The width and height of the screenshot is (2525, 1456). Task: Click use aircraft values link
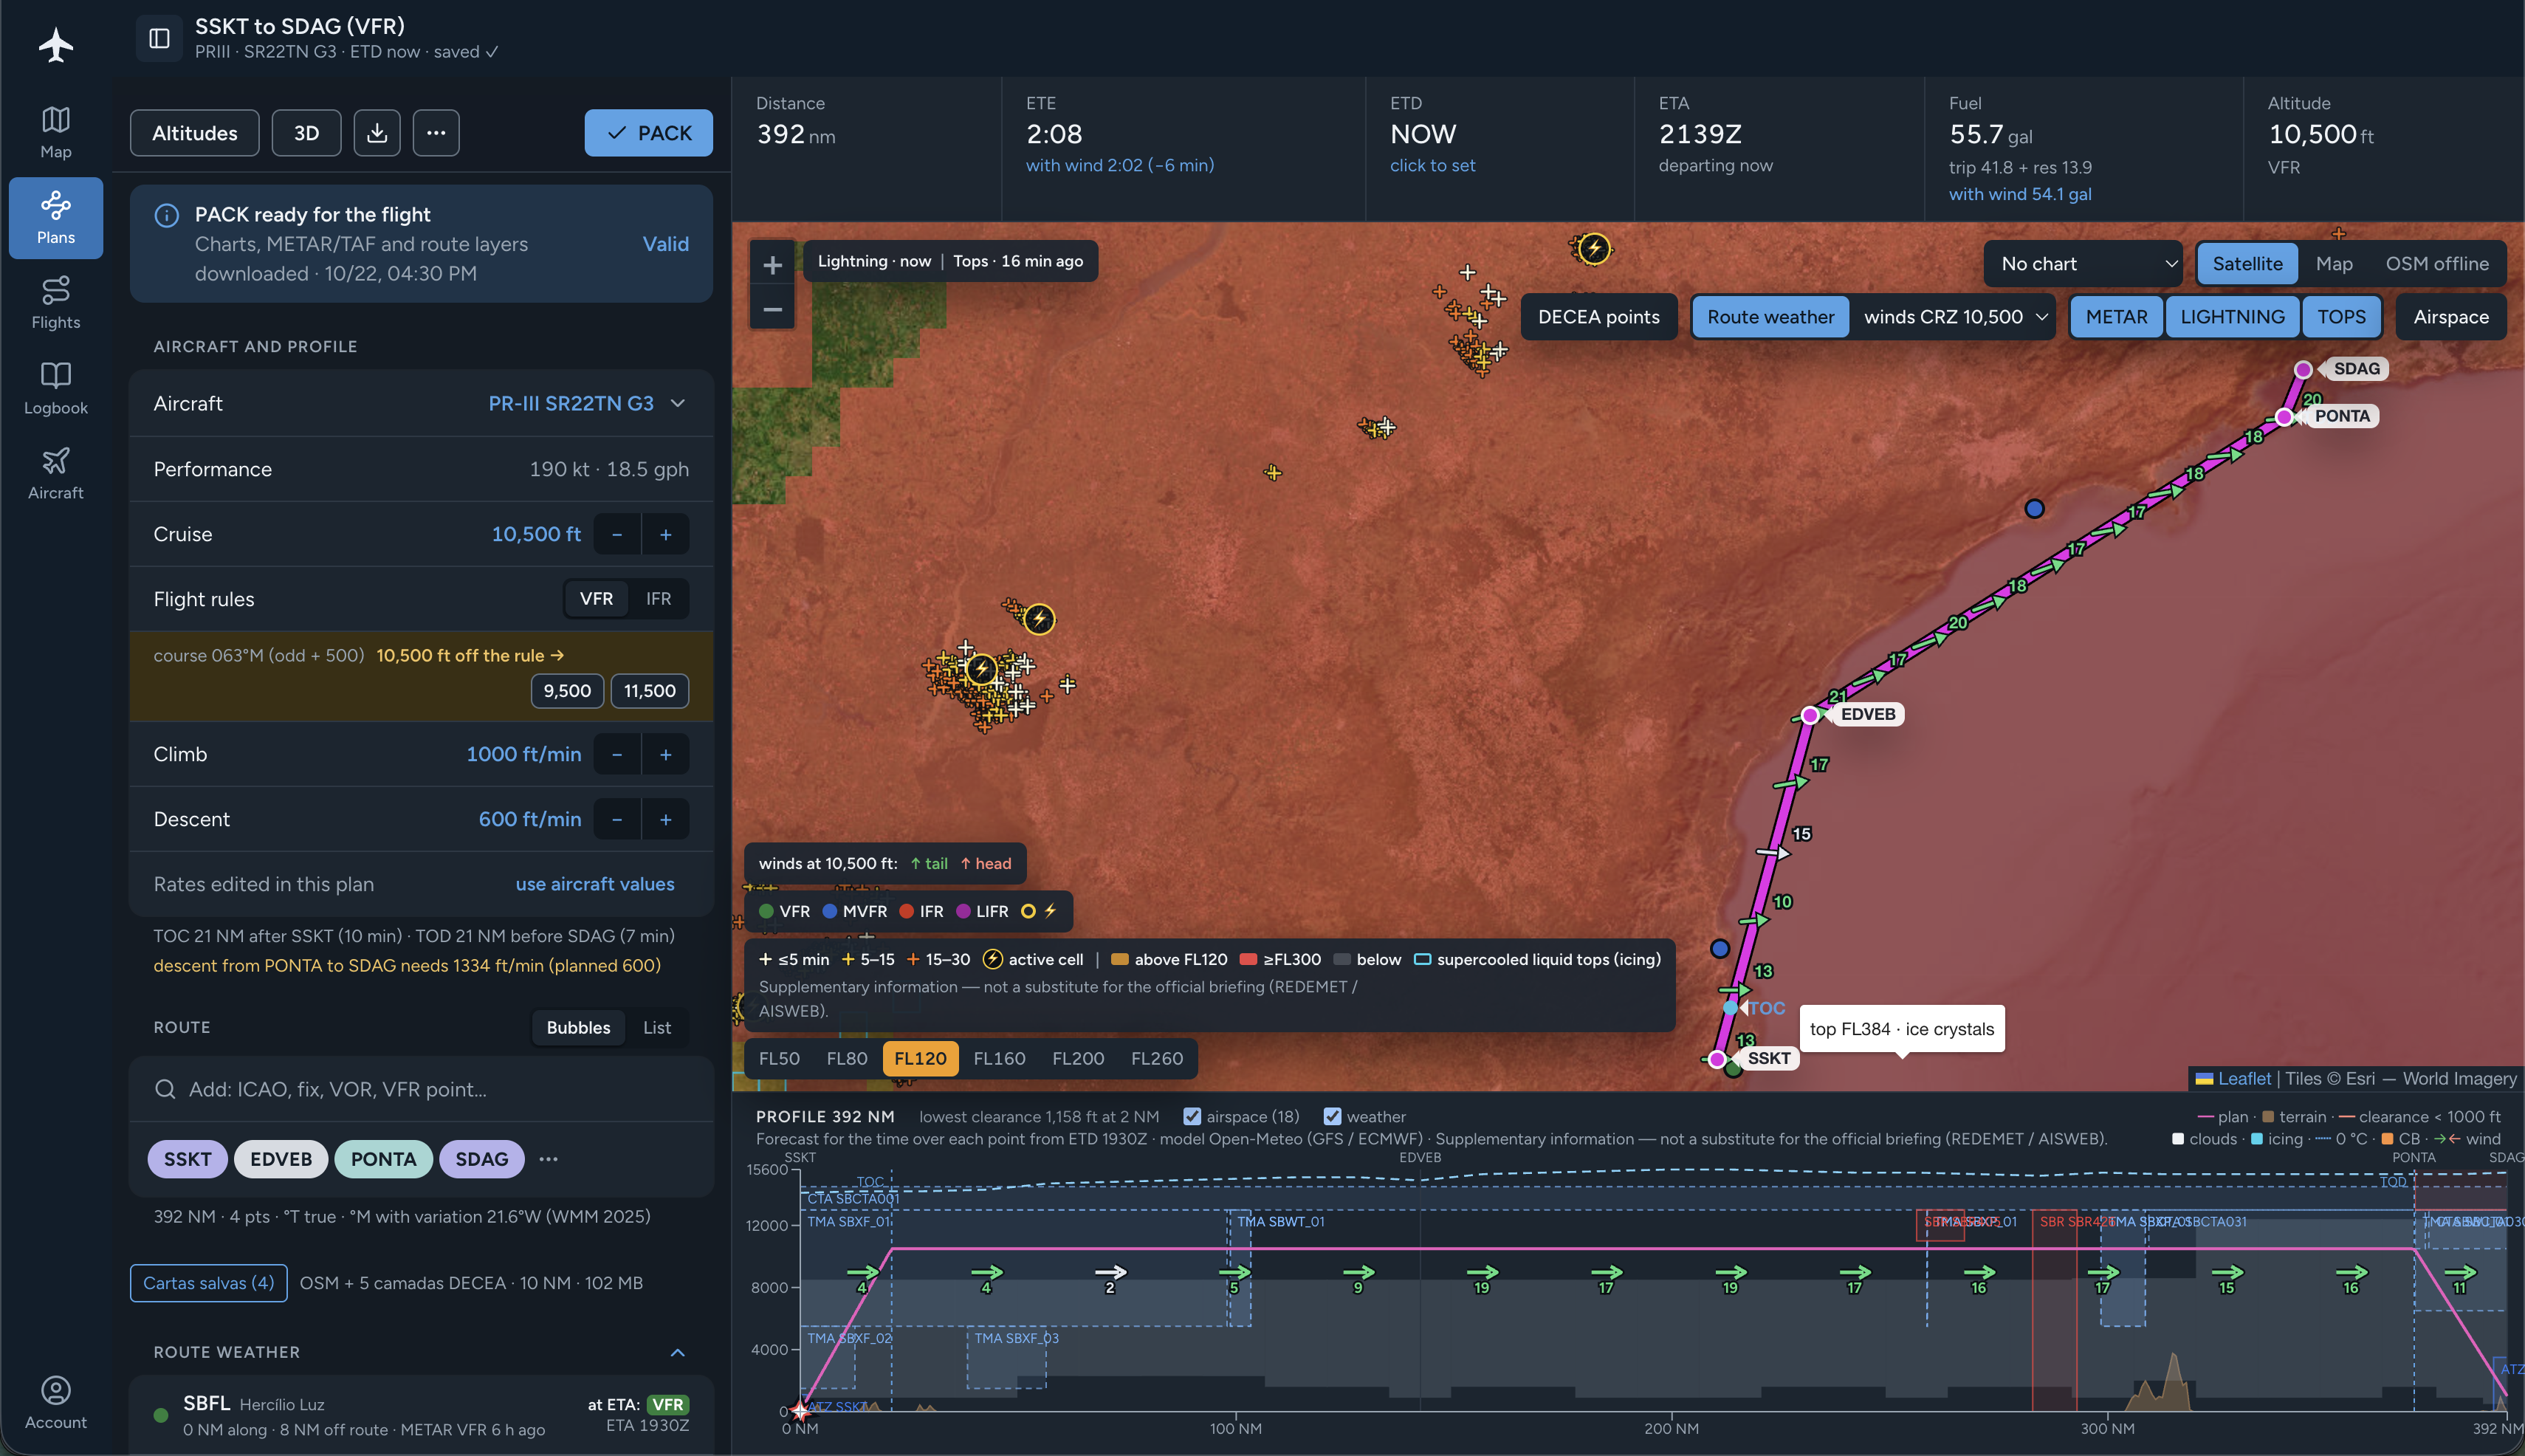tap(595, 885)
